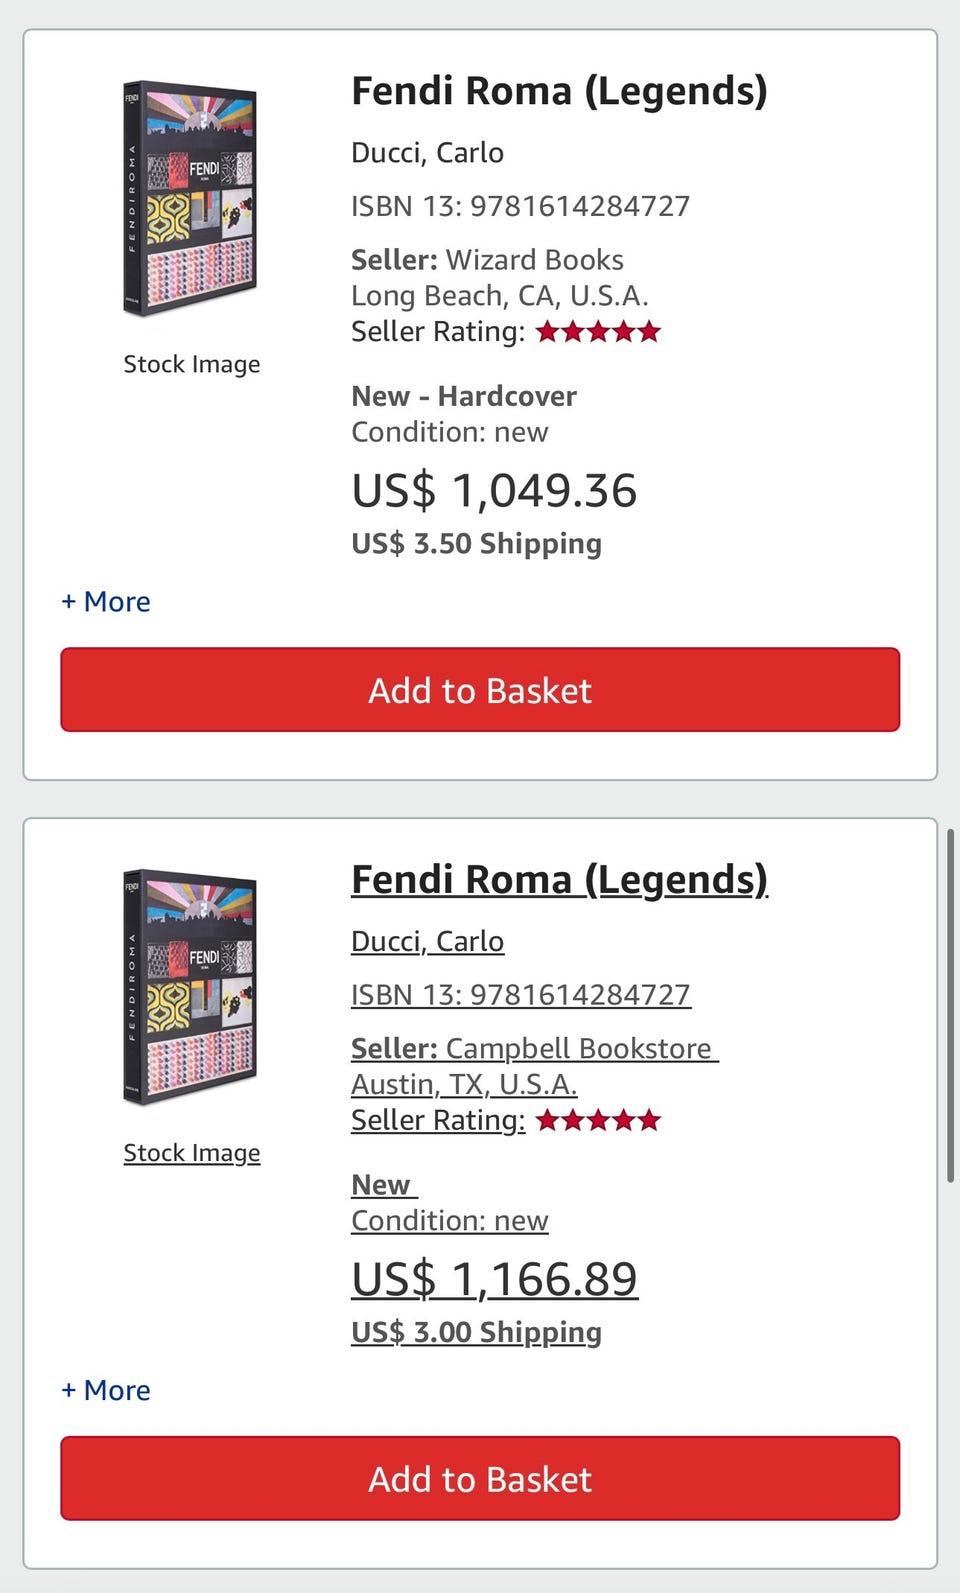Add the US$ 1,166.89 book to basket

[x=480, y=1479]
